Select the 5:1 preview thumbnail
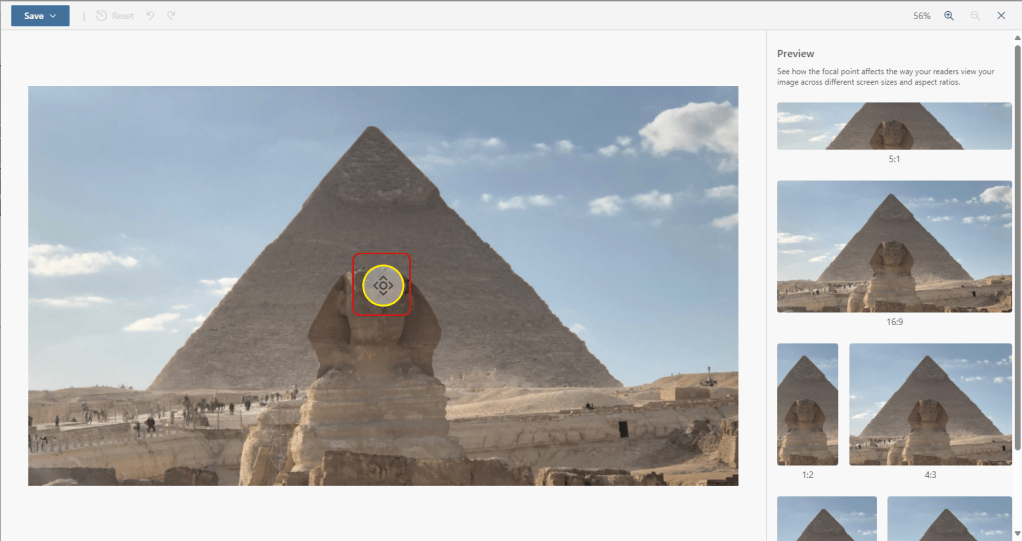 point(894,126)
